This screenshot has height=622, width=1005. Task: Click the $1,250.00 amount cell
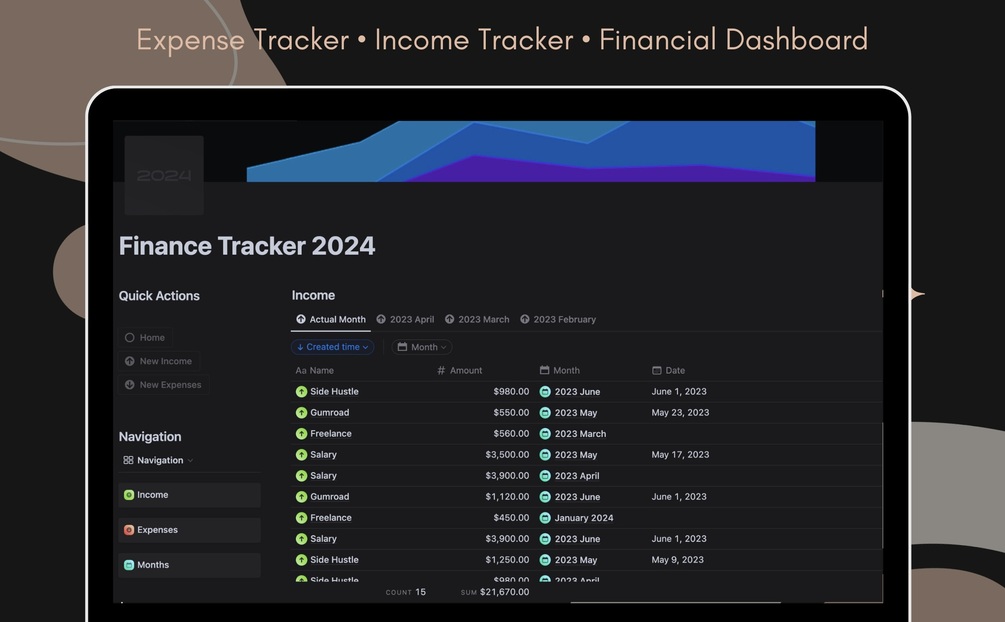pyautogui.click(x=507, y=560)
